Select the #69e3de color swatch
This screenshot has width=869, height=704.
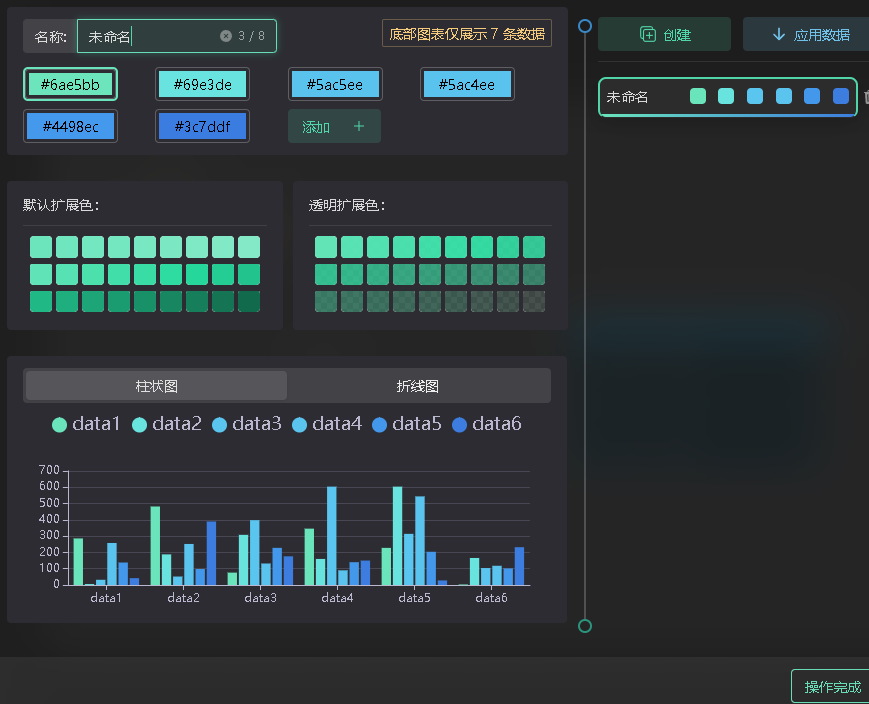pos(203,85)
